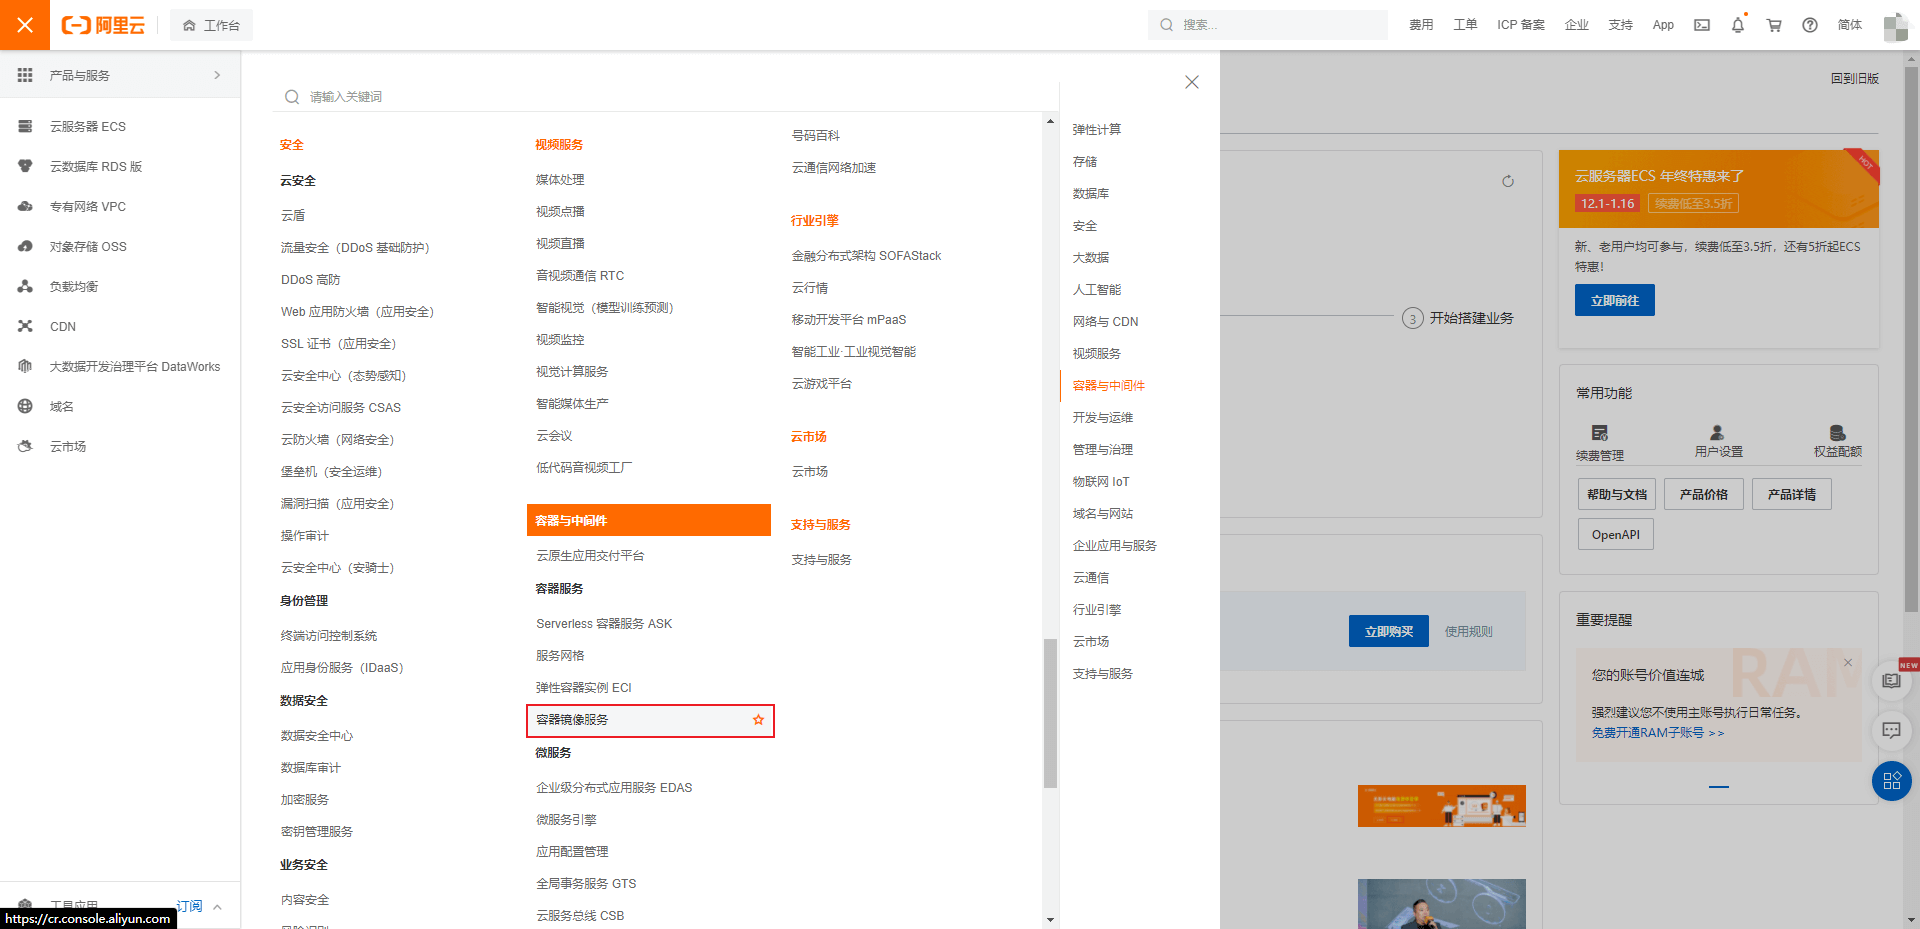Click the 立即购买 button
Image resolution: width=1920 pixels, height=929 pixels.
[1389, 631]
